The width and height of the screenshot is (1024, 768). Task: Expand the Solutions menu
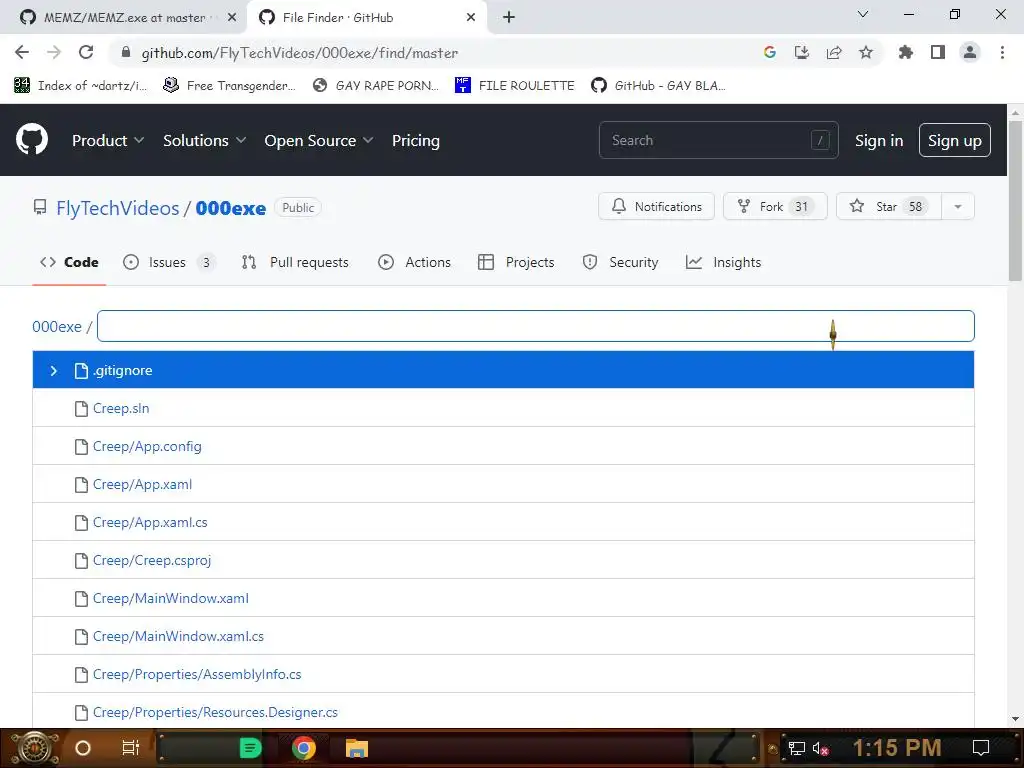coord(204,140)
